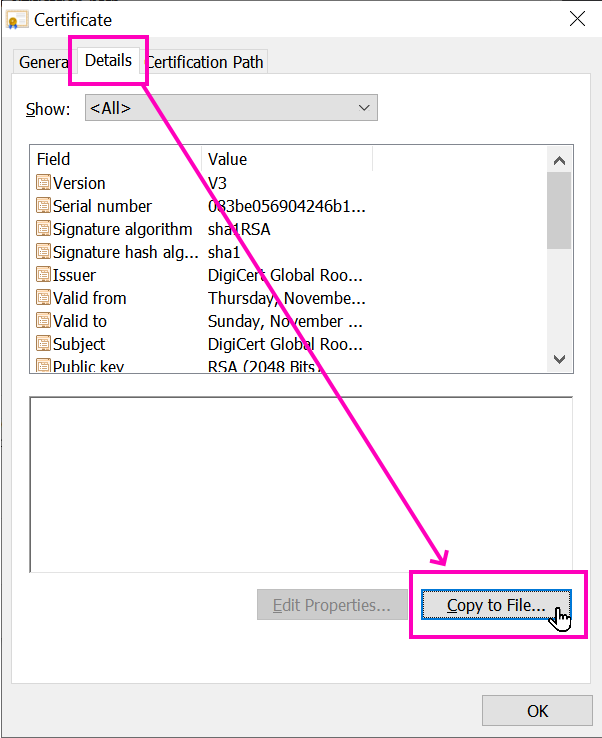Click the Edit Properties button

[x=332, y=605]
